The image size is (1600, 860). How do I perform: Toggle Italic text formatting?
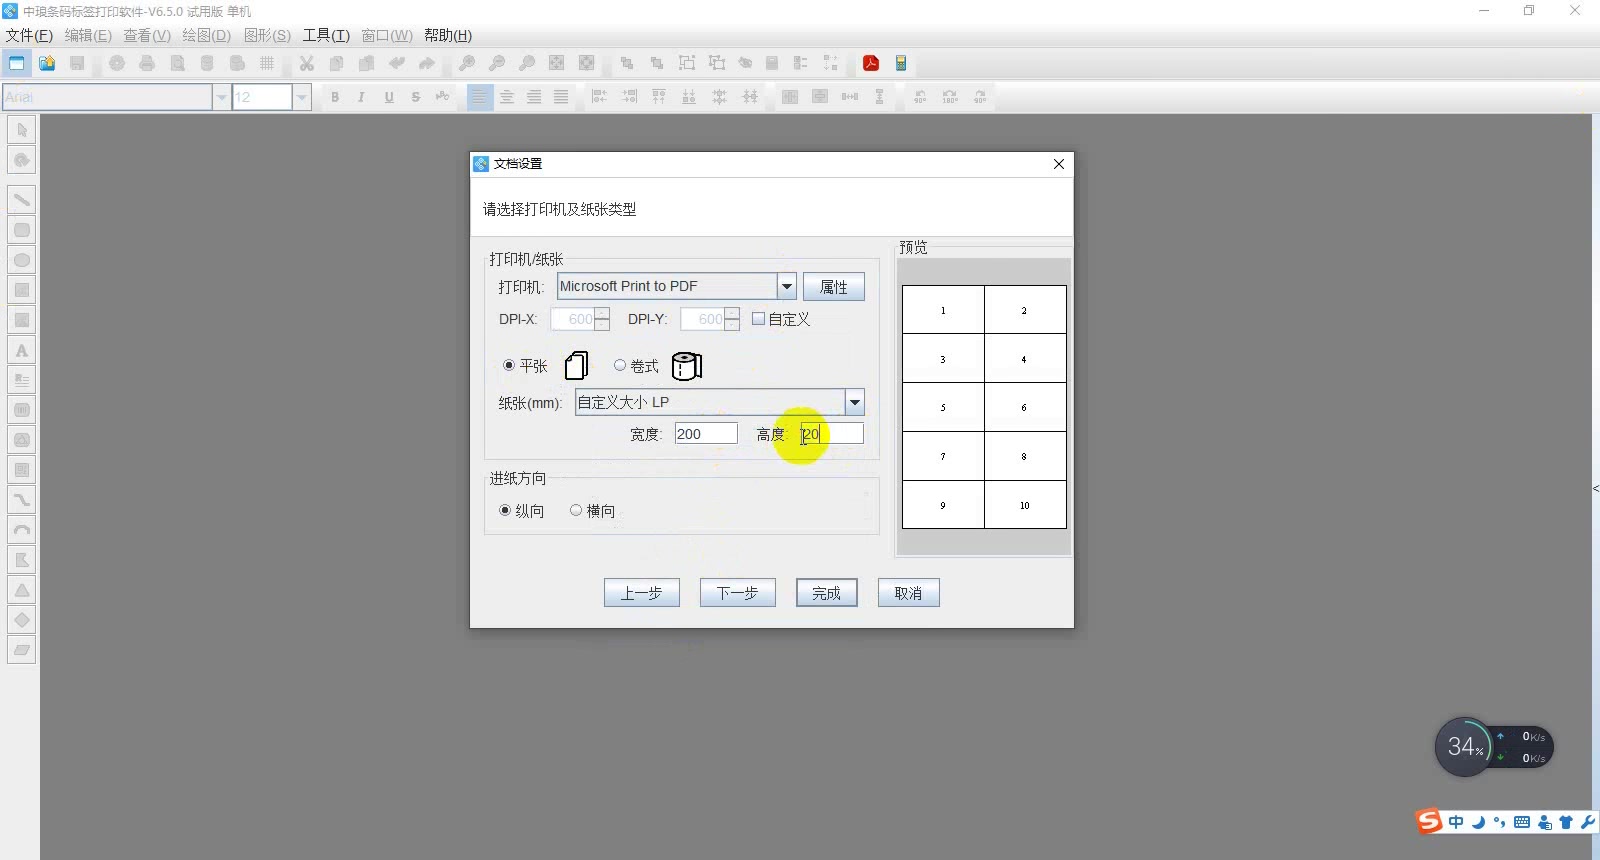coord(361,97)
